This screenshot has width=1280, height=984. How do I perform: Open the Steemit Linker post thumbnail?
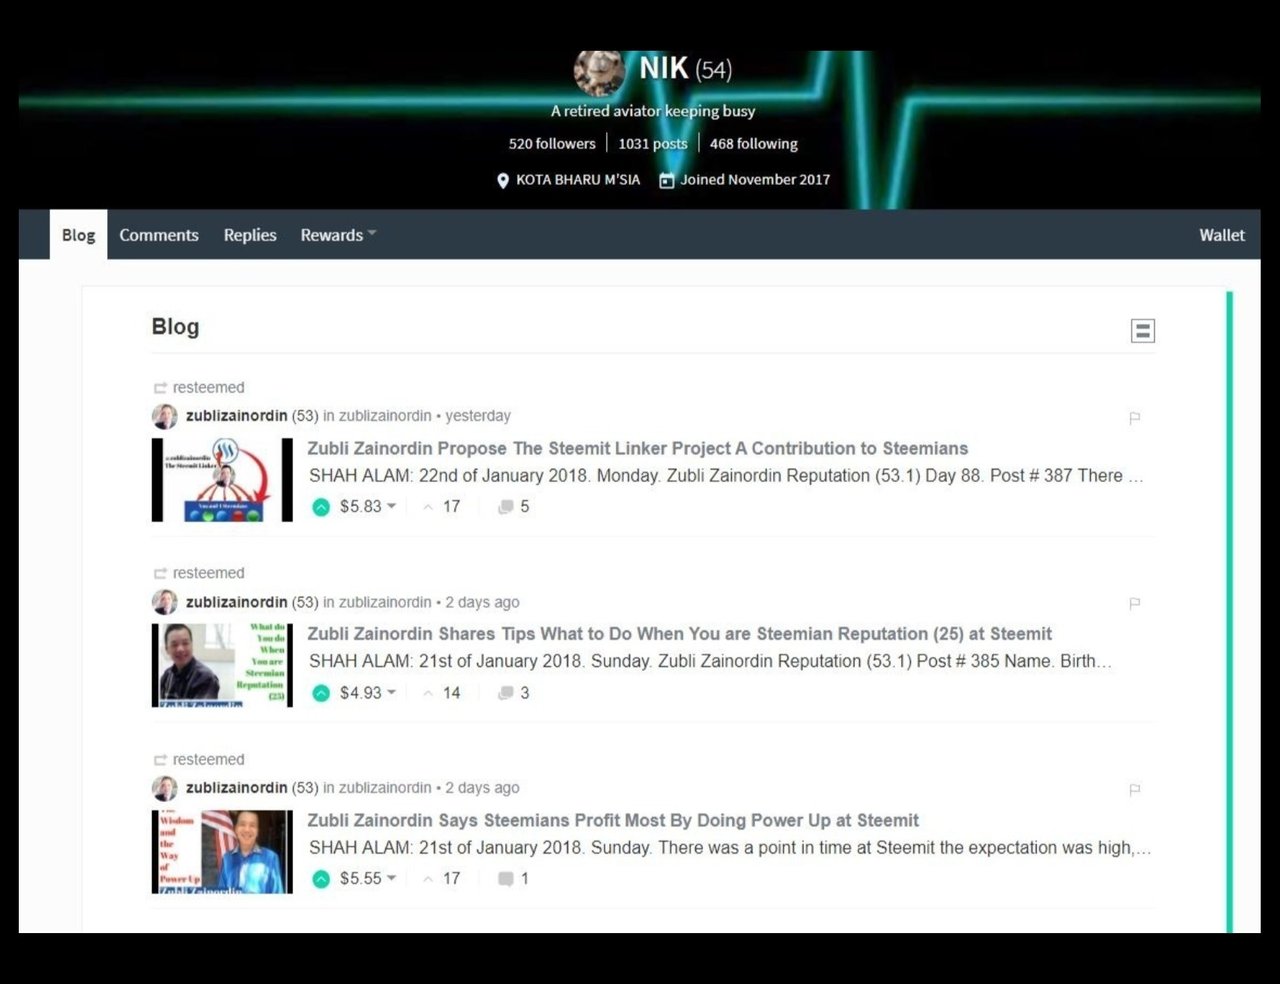[222, 480]
